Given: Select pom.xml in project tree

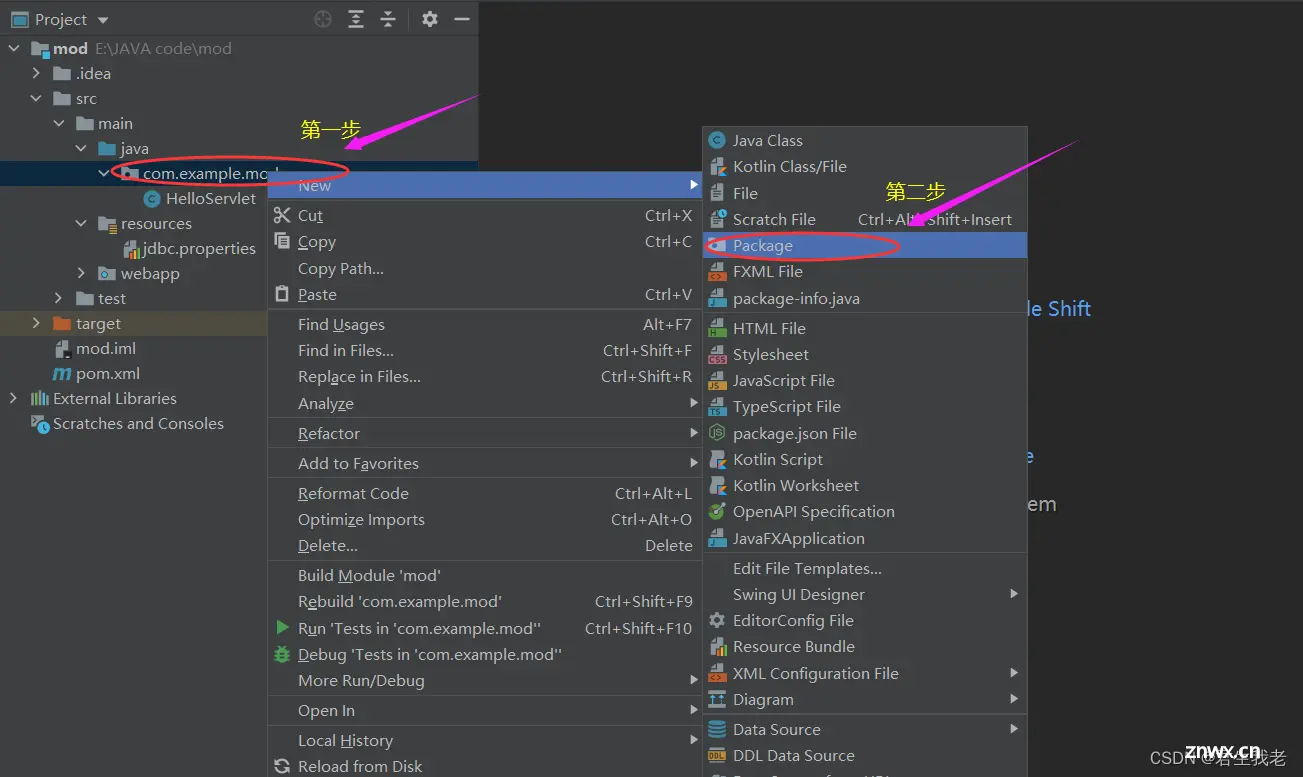Looking at the screenshot, I should (x=108, y=373).
